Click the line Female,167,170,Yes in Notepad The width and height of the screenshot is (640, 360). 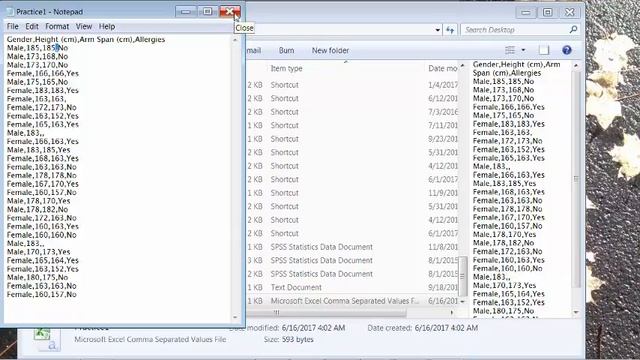(x=42, y=184)
